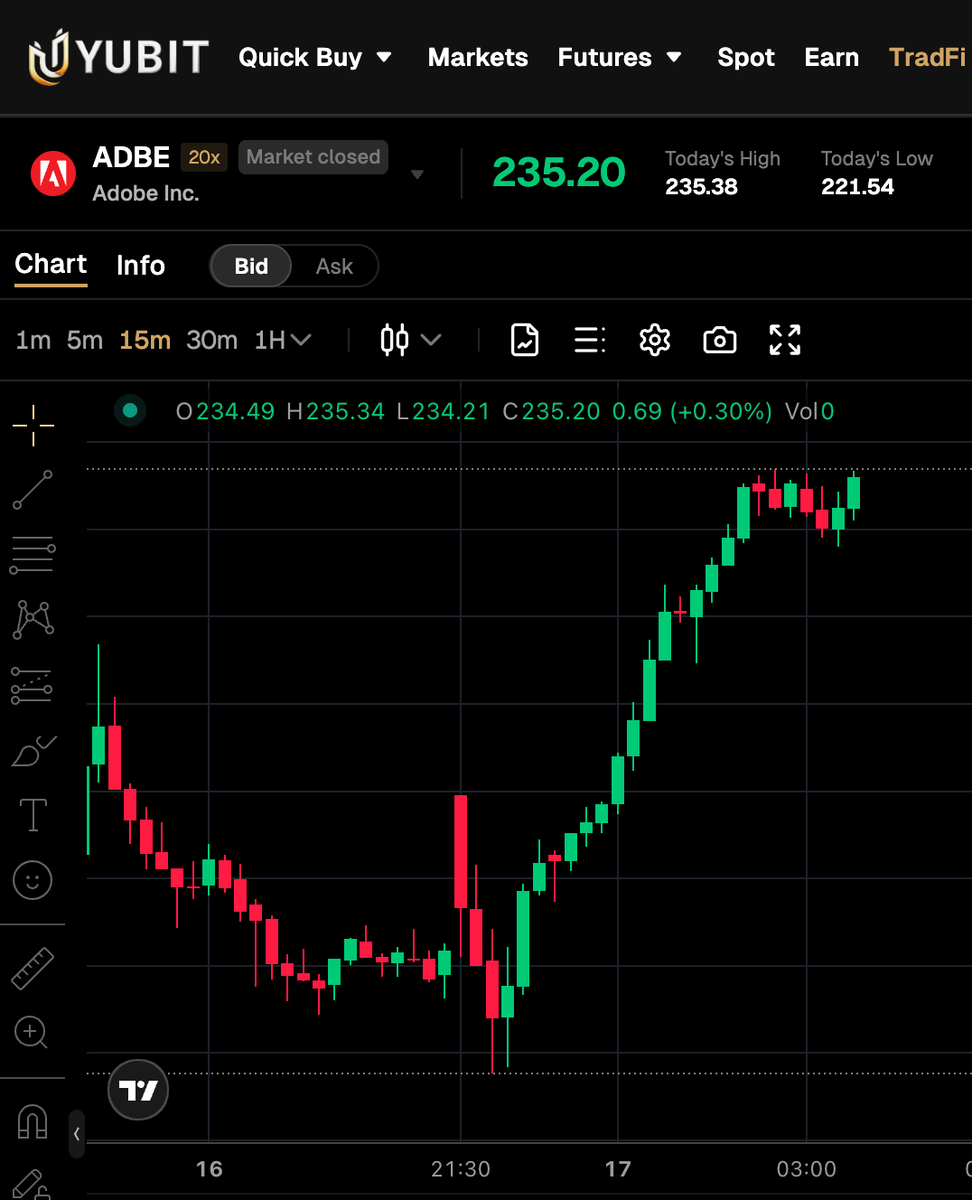The height and width of the screenshot is (1200, 972).
Task: Select the horizontal lines Fibonacci tool
Action: (33, 554)
